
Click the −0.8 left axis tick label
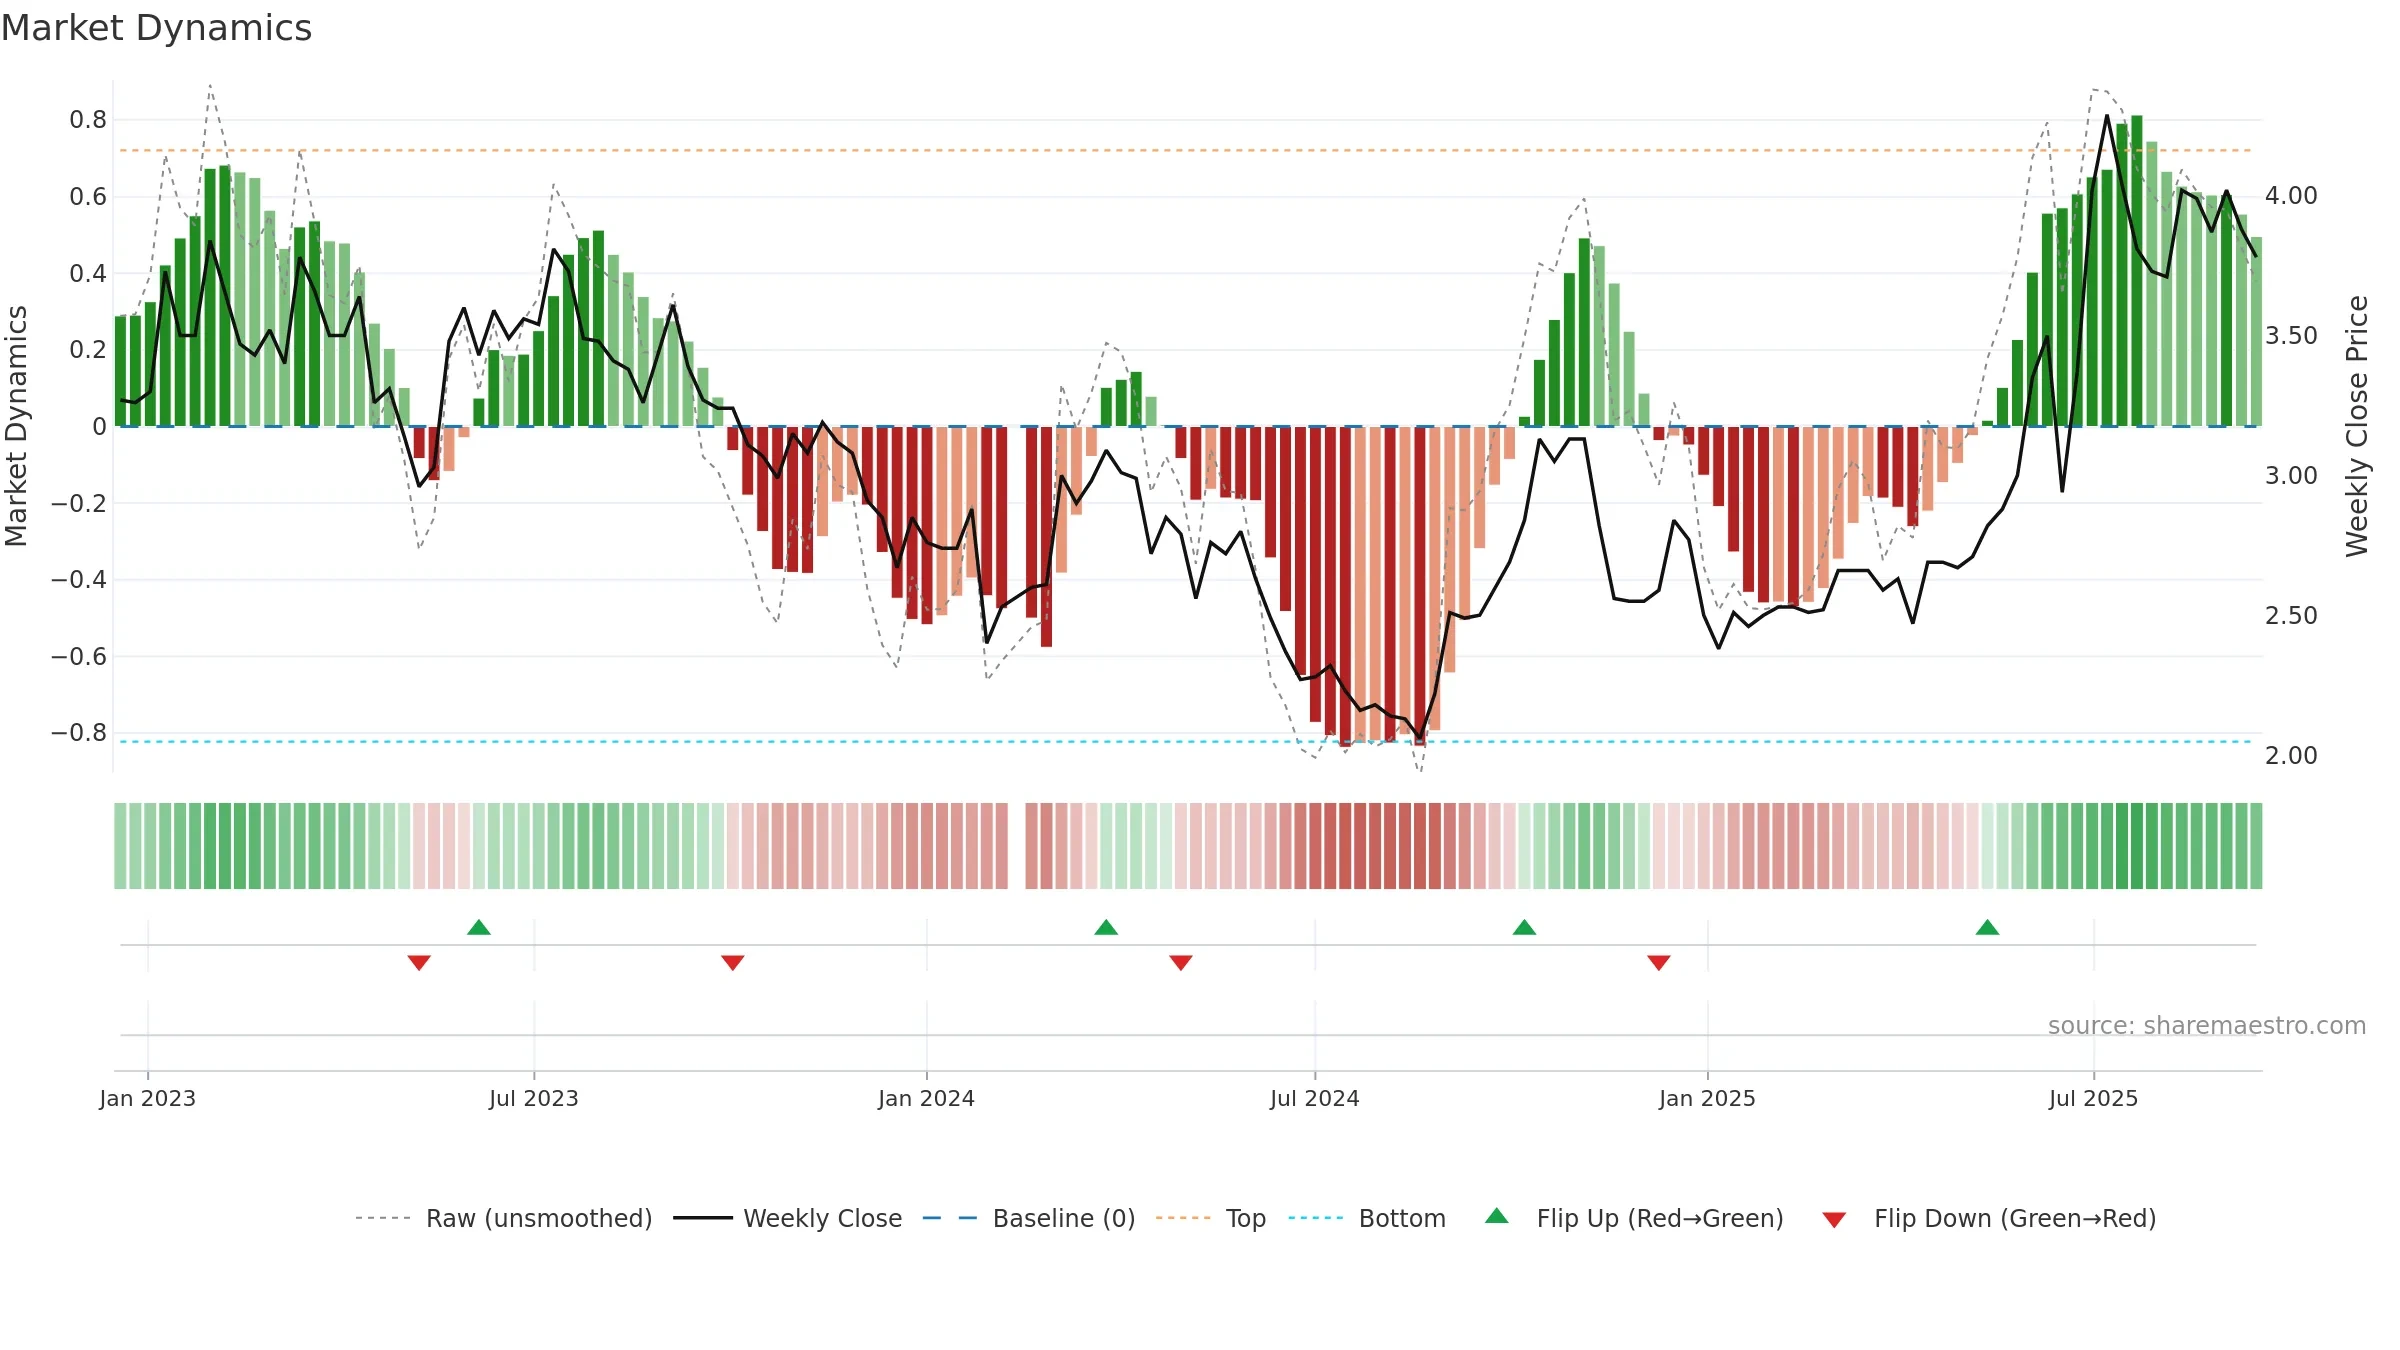click(x=79, y=733)
